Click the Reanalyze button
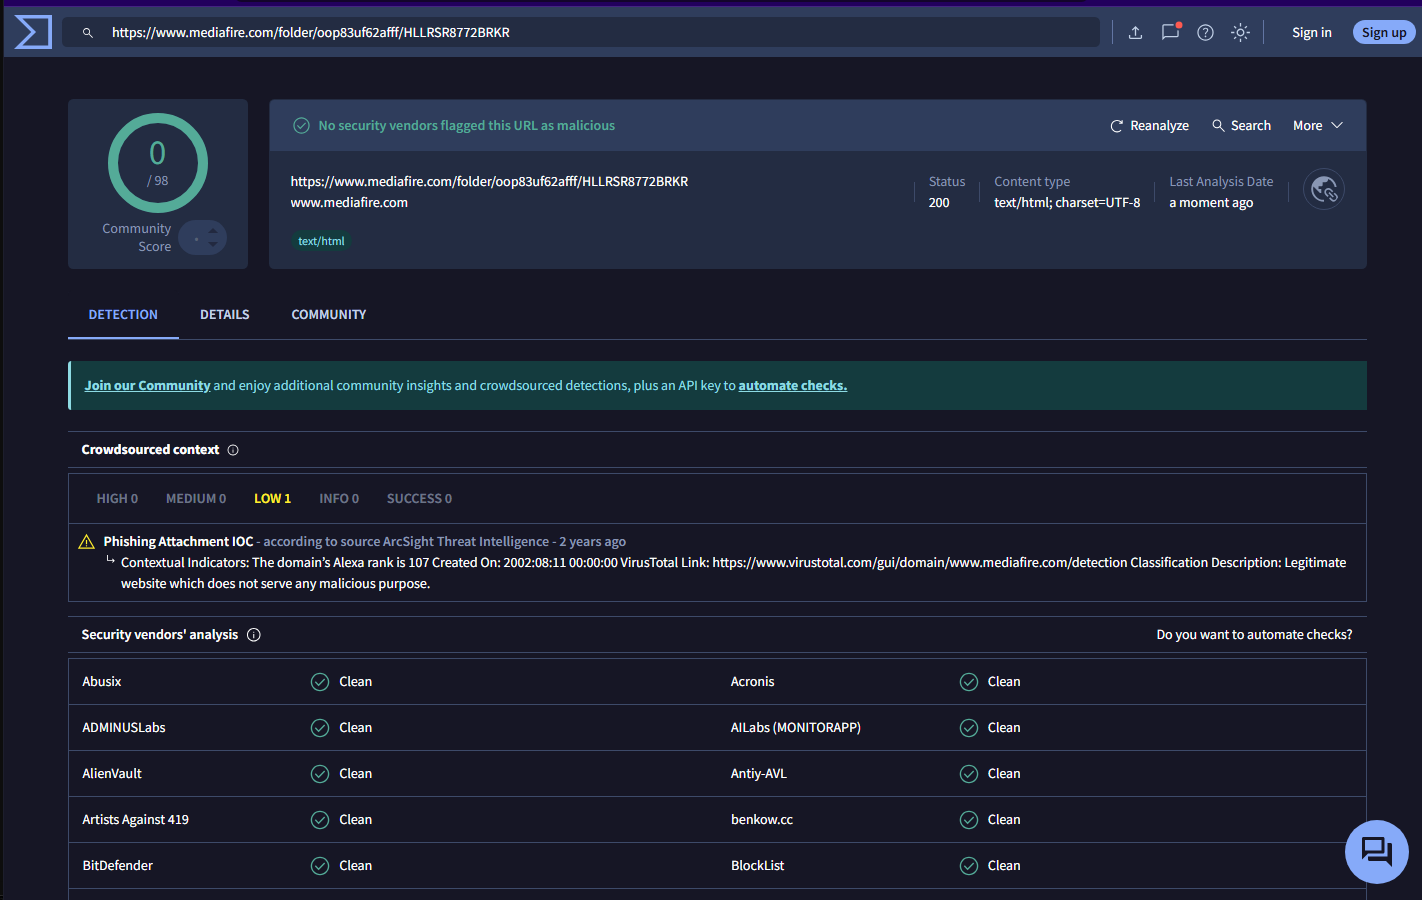Screen dimensions: 1422x900 tap(1149, 126)
